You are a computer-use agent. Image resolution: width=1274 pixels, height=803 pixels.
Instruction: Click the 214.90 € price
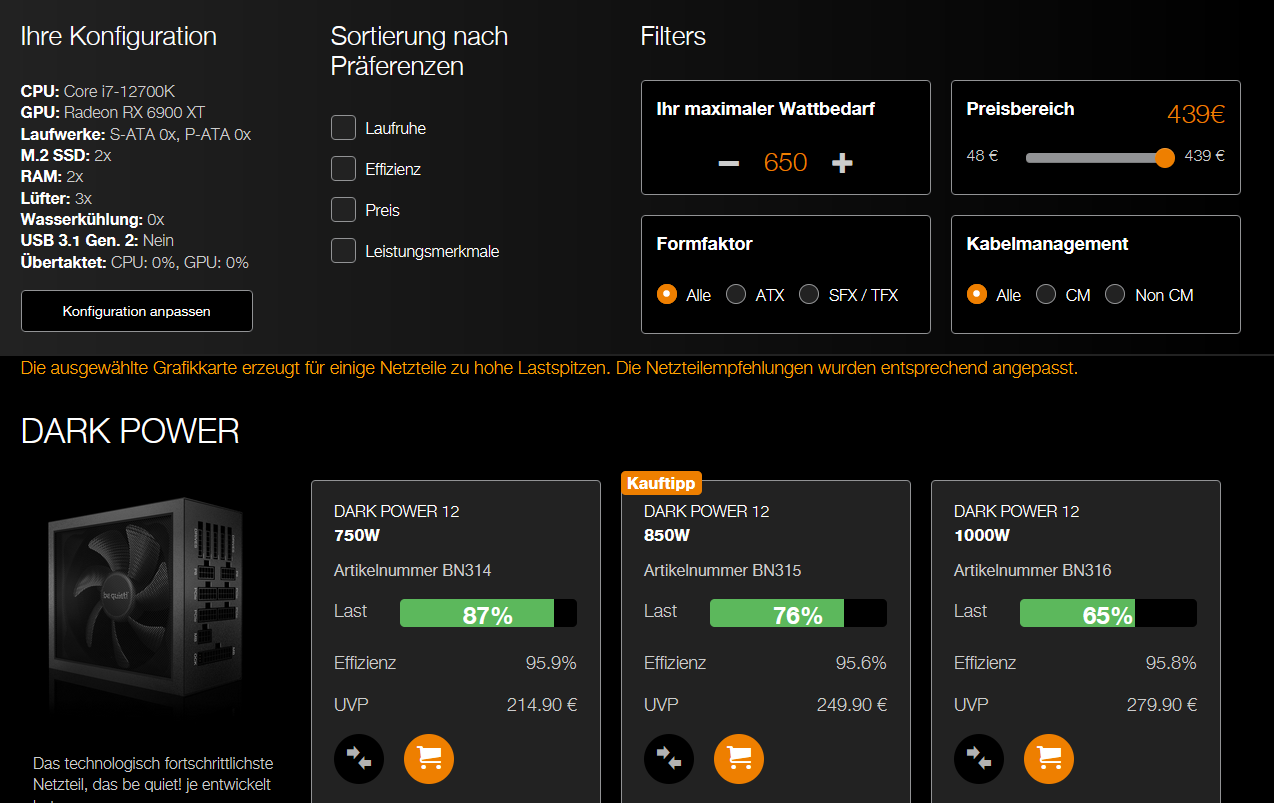[x=542, y=704]
